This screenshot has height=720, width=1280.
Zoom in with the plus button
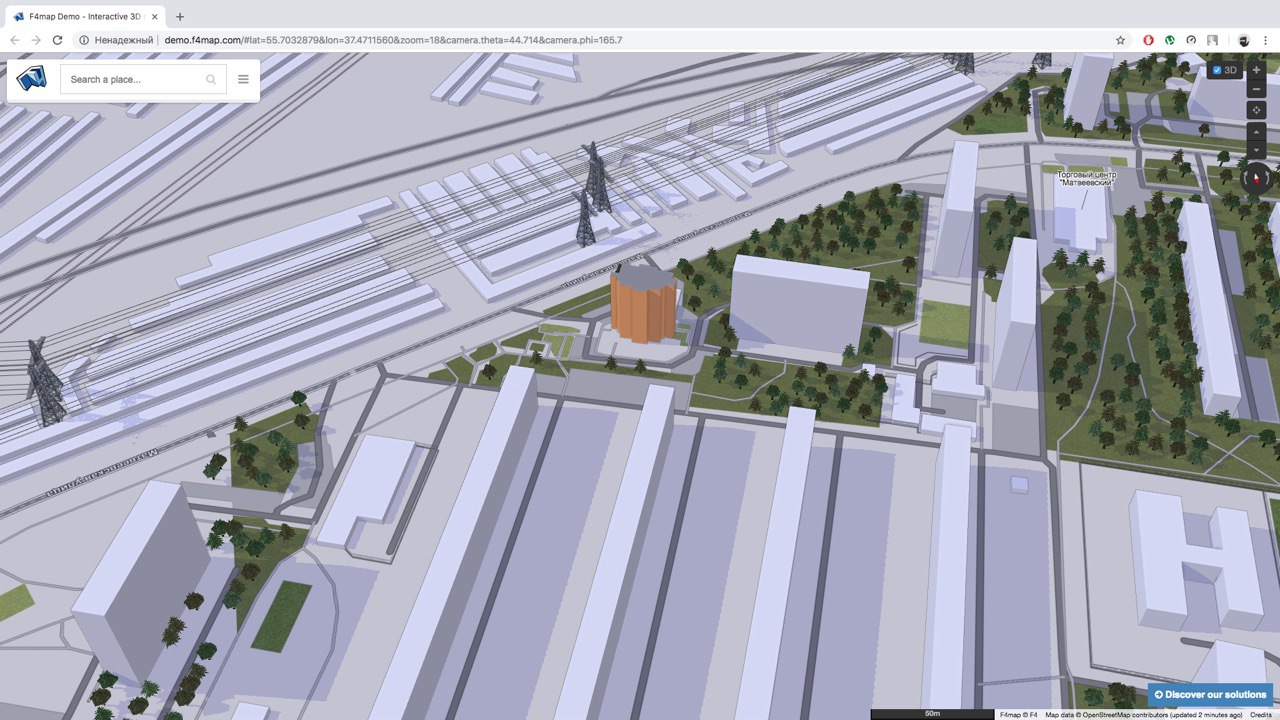point(1257,70)
